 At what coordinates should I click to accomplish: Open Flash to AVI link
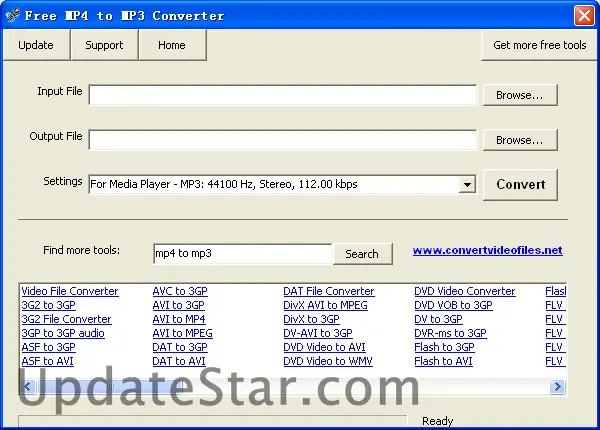pos(443,361)
